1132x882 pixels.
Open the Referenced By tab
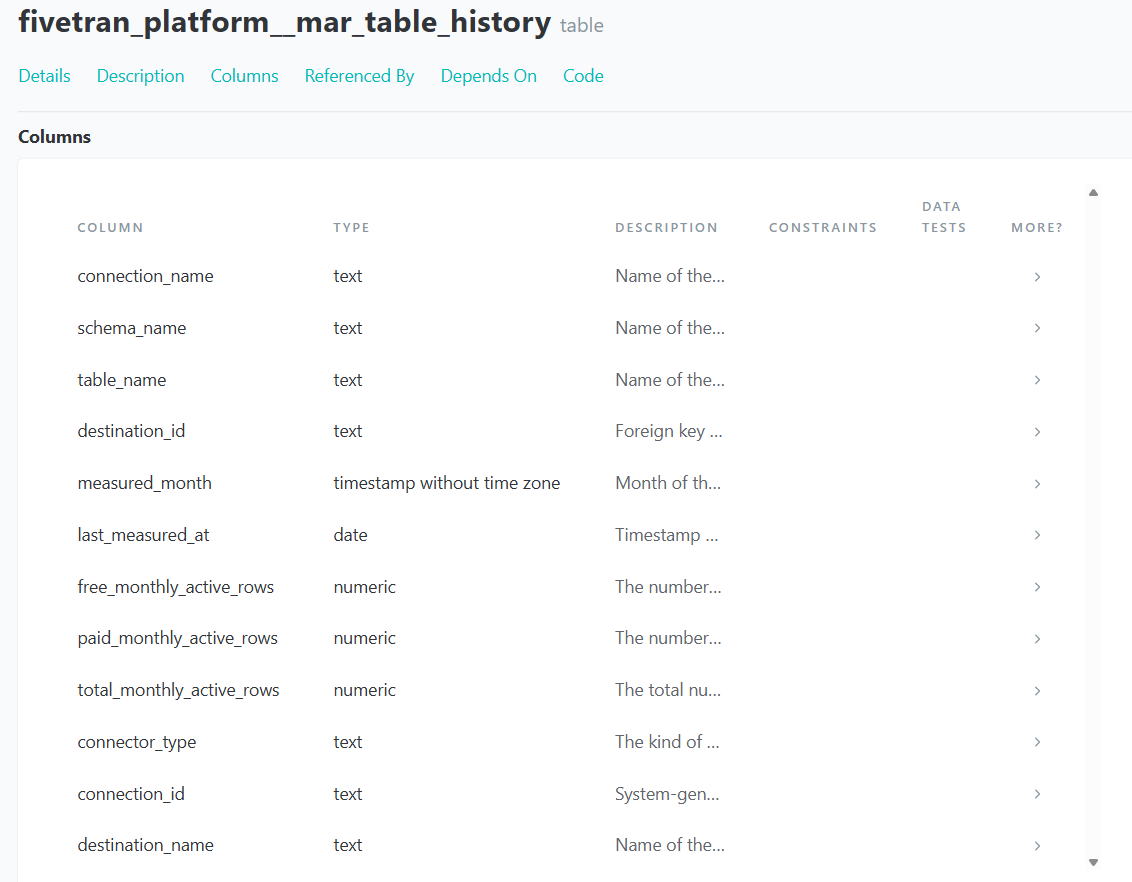click(359, 76)
